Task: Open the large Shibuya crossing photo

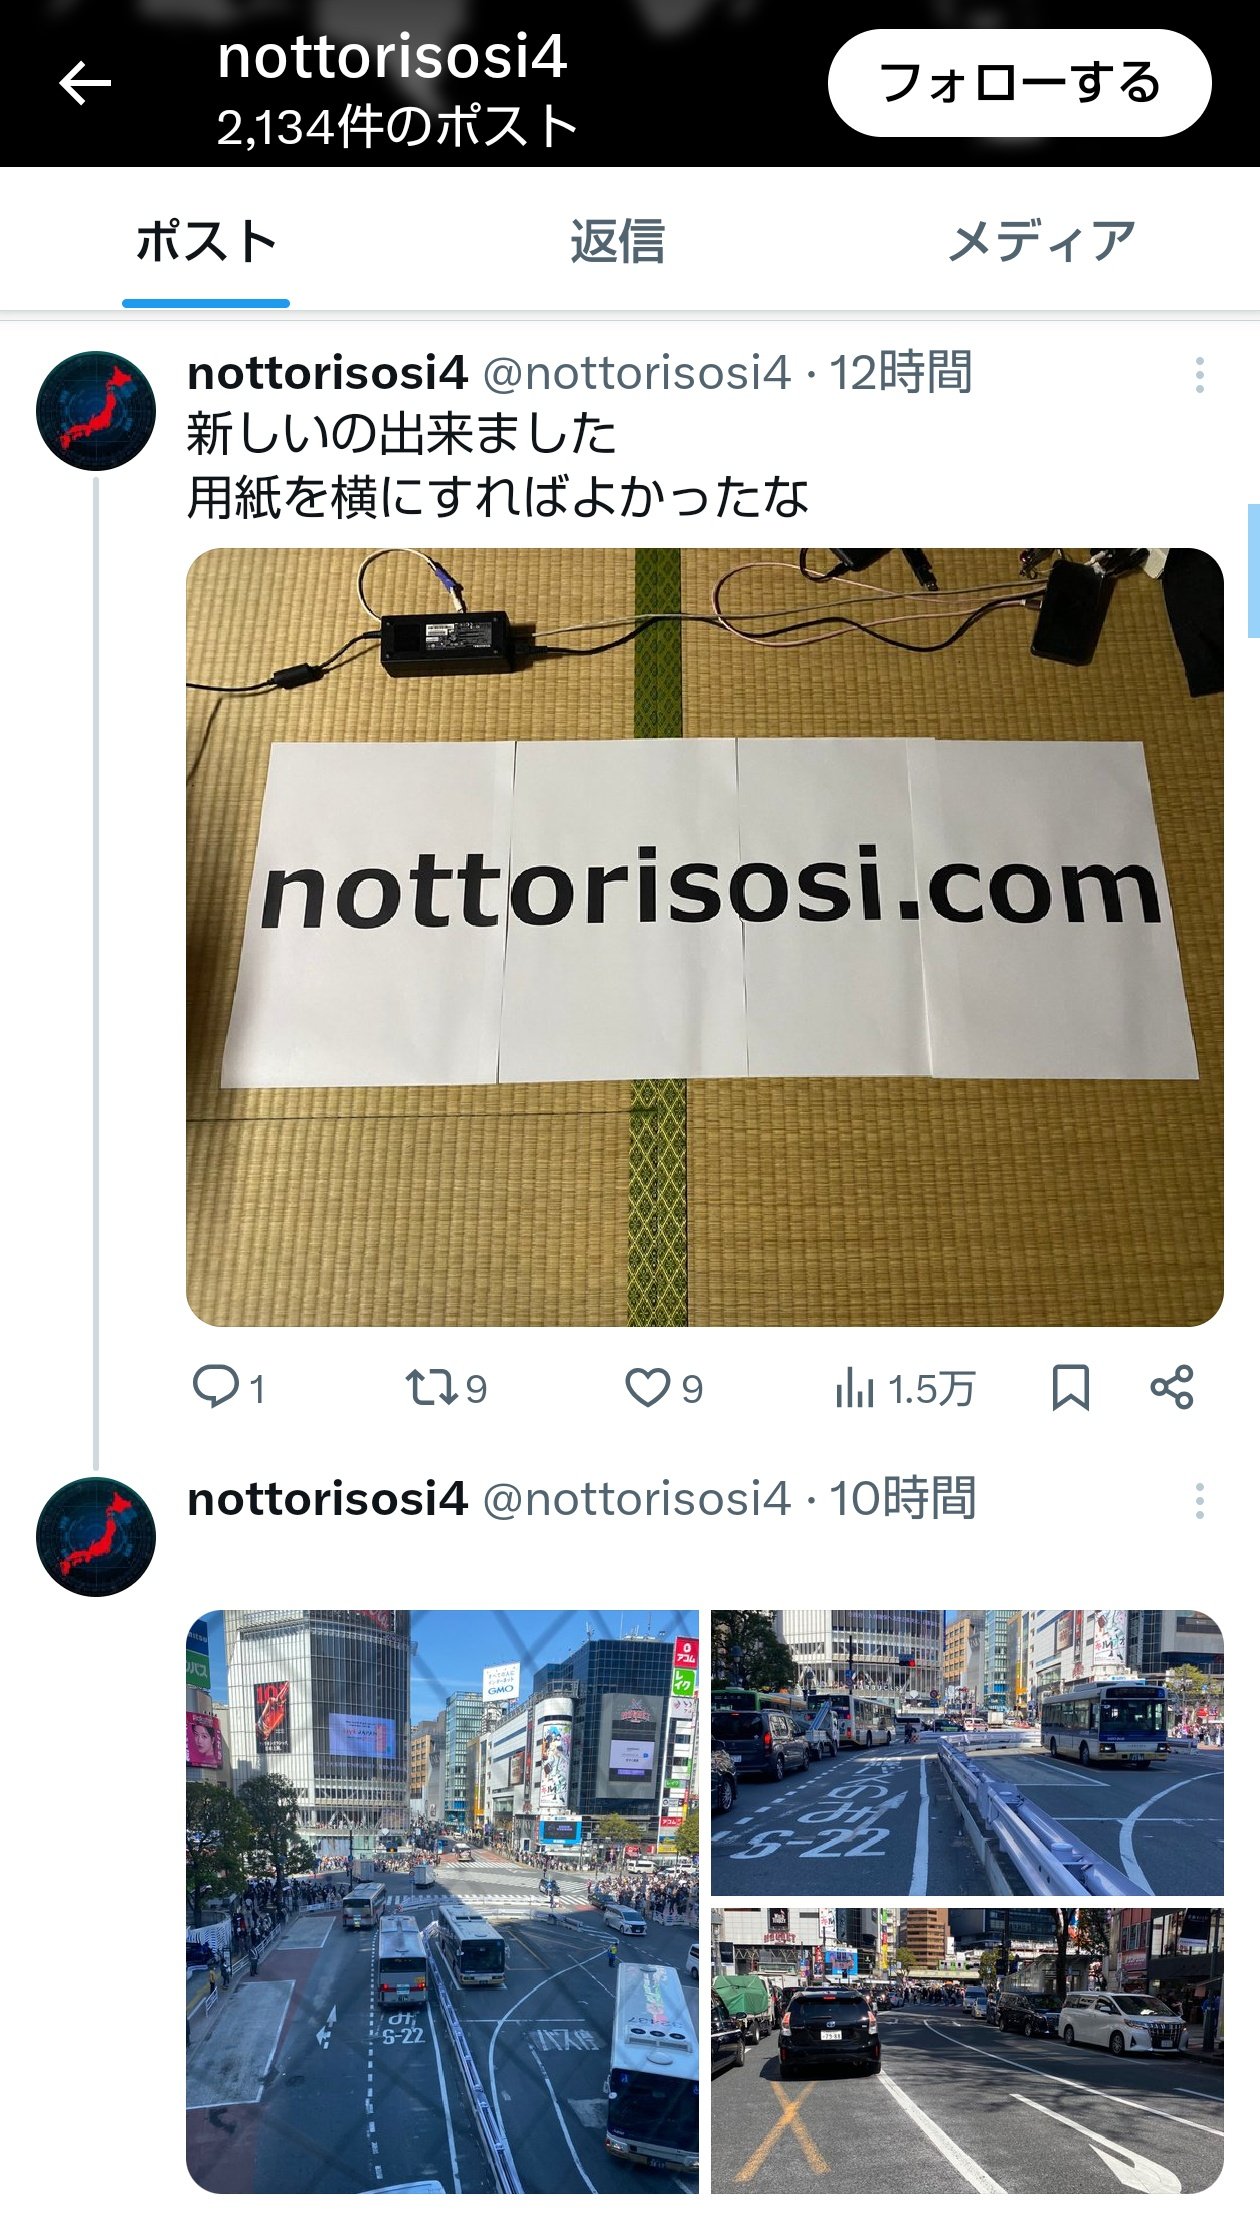Action: pos(442,1902)
